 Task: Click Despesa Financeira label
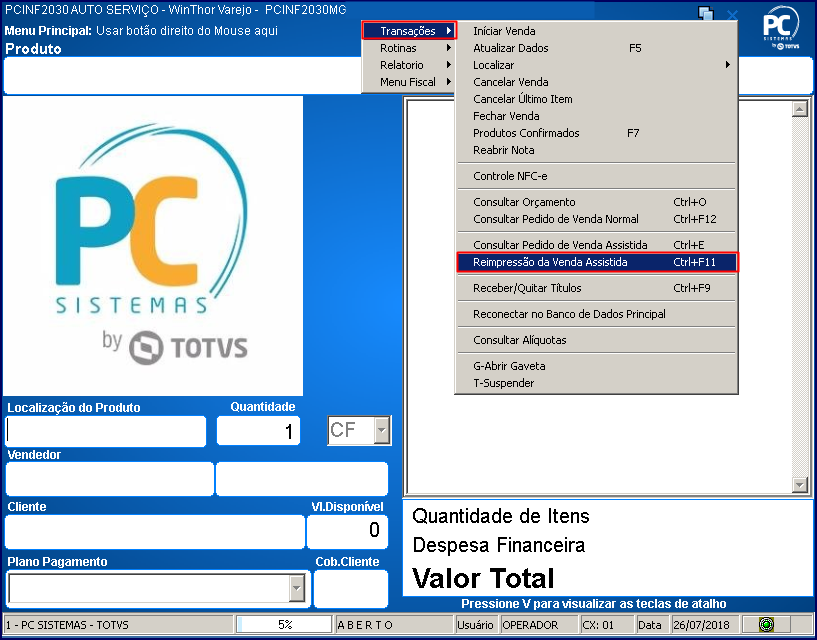499,545
